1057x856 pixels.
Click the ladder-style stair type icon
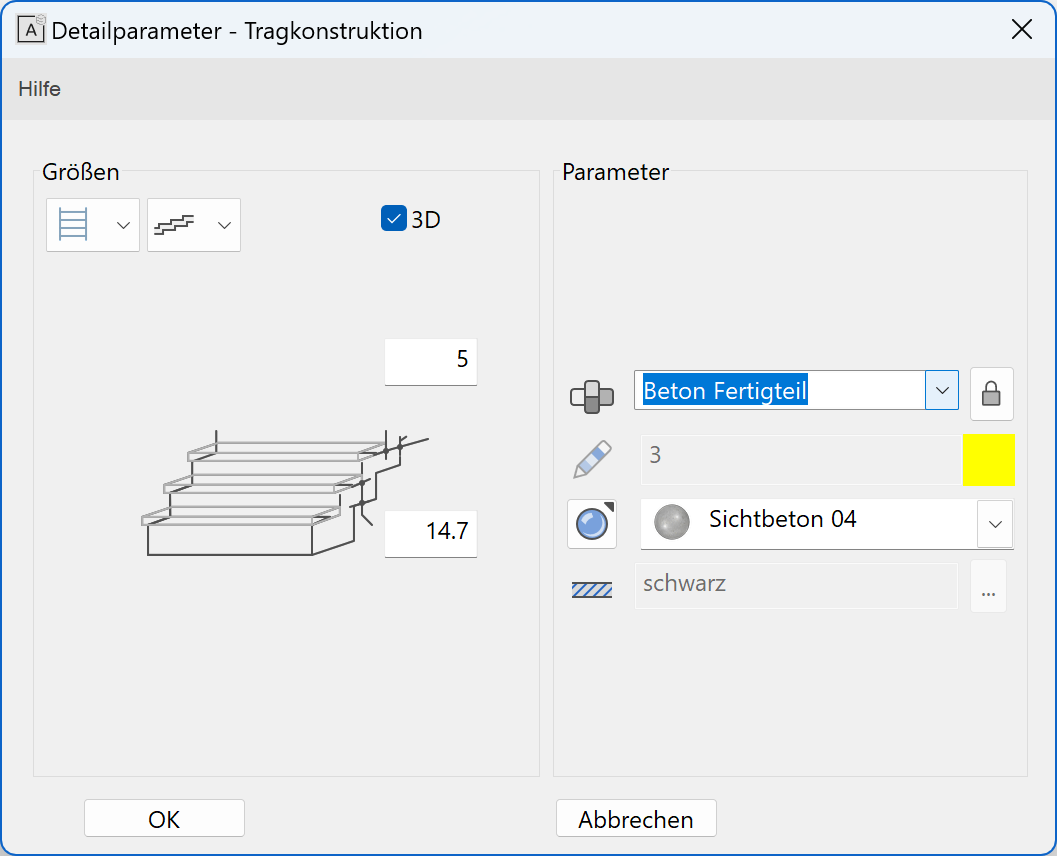point(75,224)
